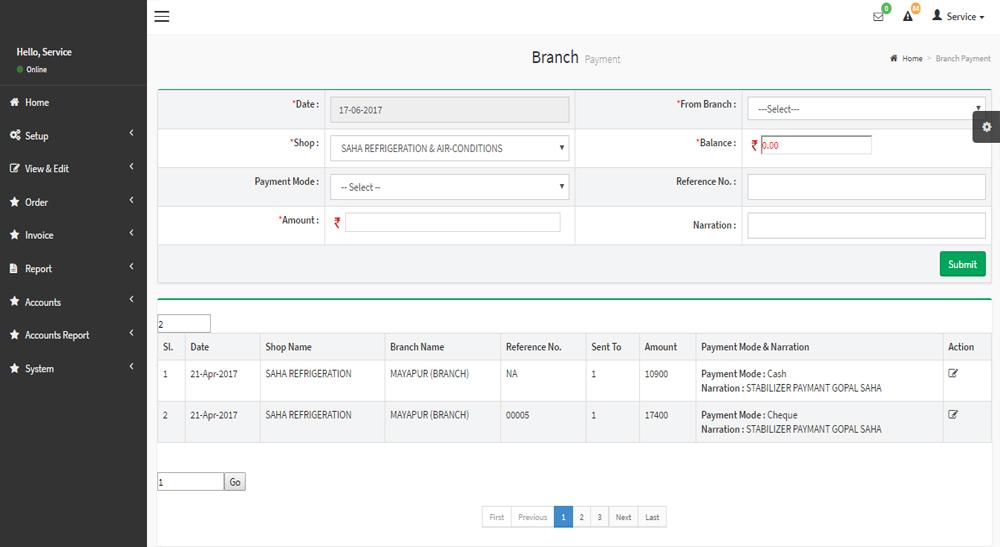Focus the Narration input field
The width and height of the screenshot is (1000, 547).
866,226
